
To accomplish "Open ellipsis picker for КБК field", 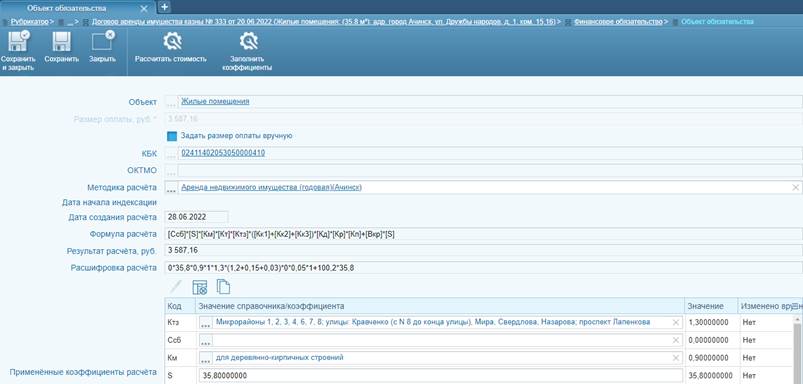I will click(x=171, y=154).
